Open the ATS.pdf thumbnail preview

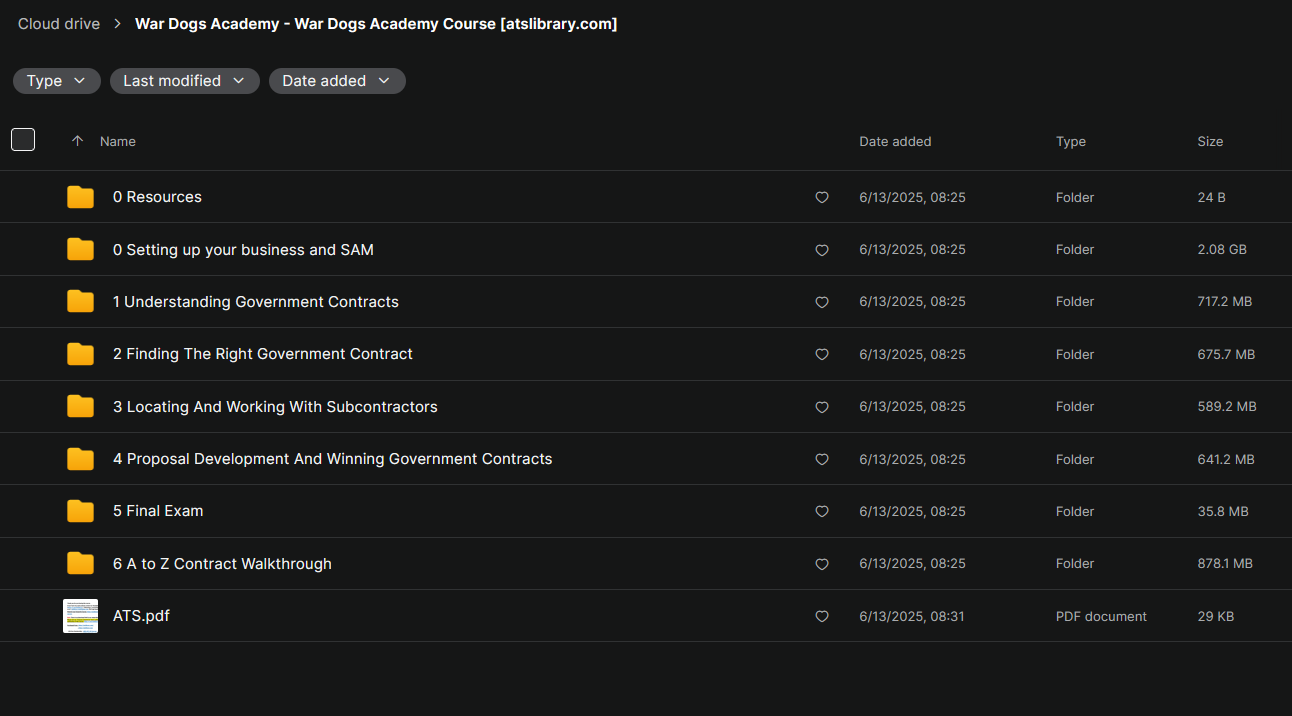tap(80, 616)
